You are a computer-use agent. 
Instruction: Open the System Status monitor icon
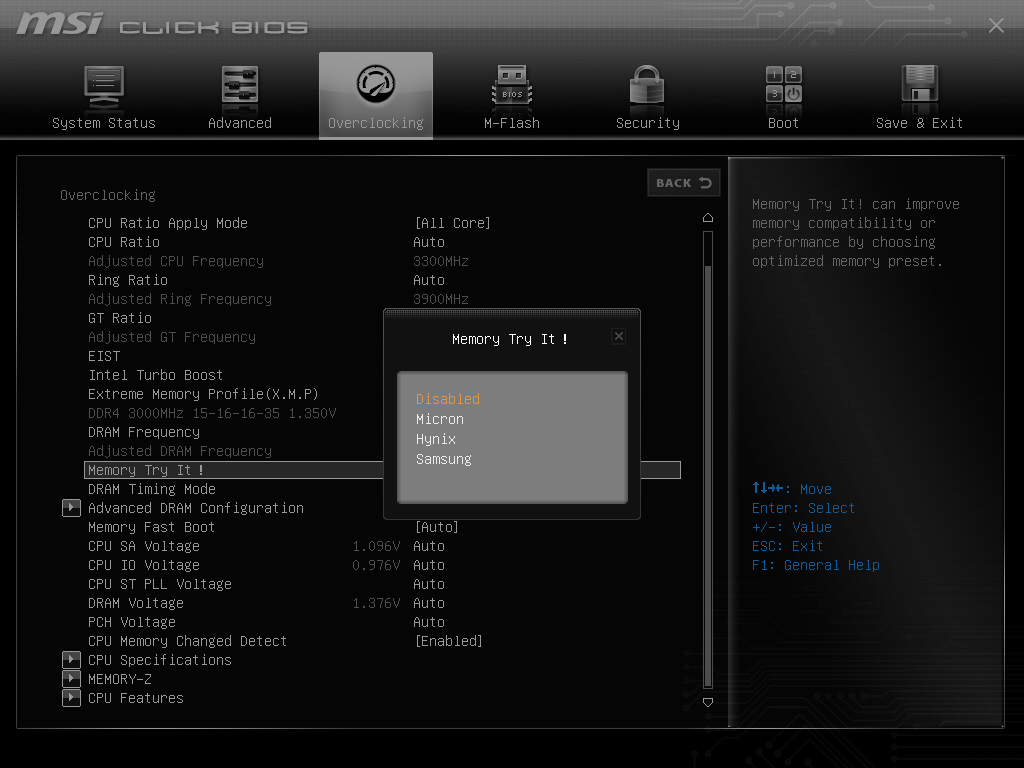[104, 87]
